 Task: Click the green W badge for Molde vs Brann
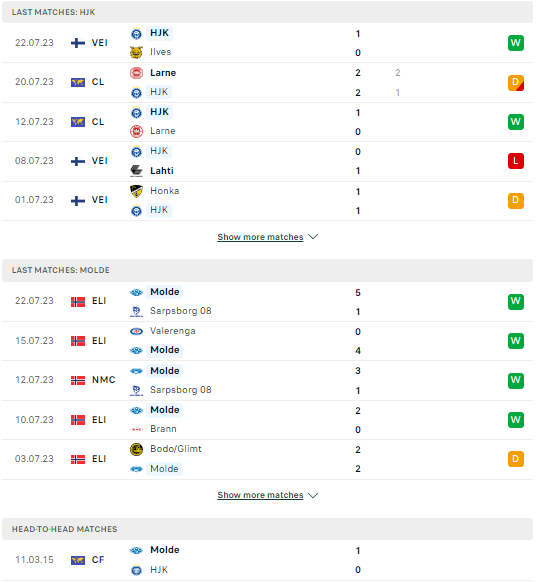click(x=516, y=420)
